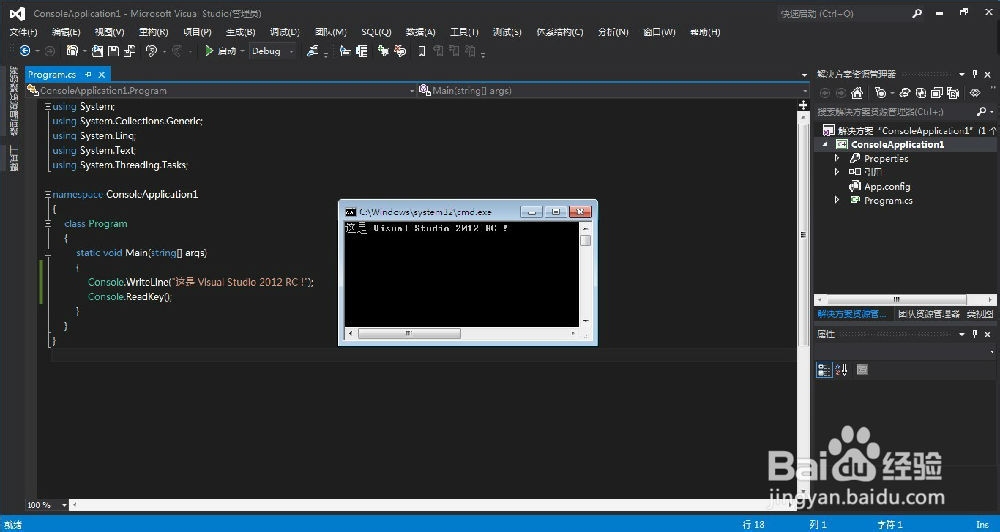Switch to the Team Explorer bottom tab
Screen dimensions: 1000x532
click(x=929, y=314)
